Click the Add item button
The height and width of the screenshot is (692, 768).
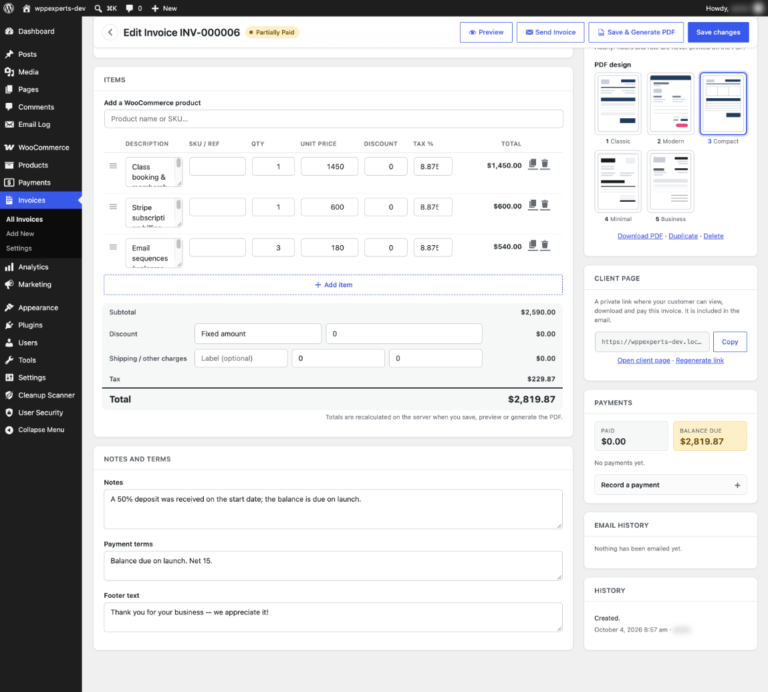[x=333, y=285]
